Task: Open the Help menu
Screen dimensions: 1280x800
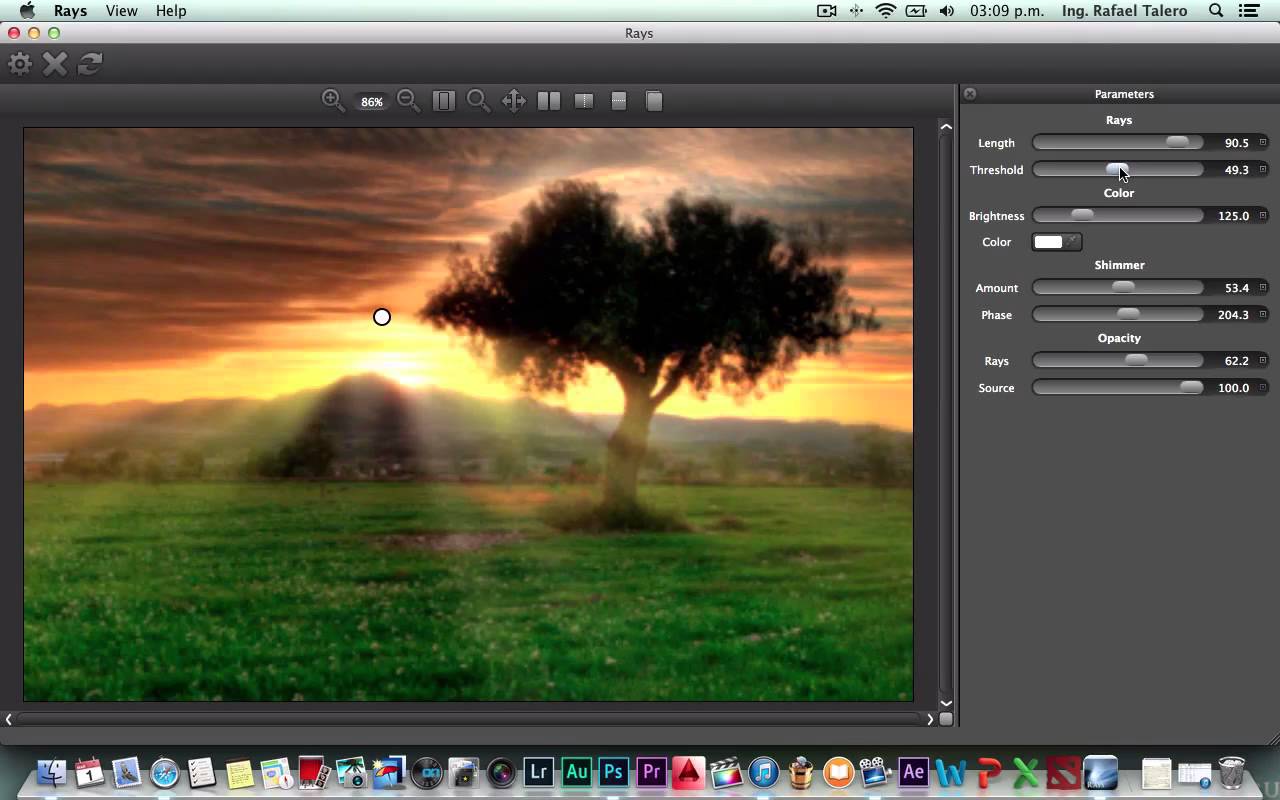Action: (171, 11)
